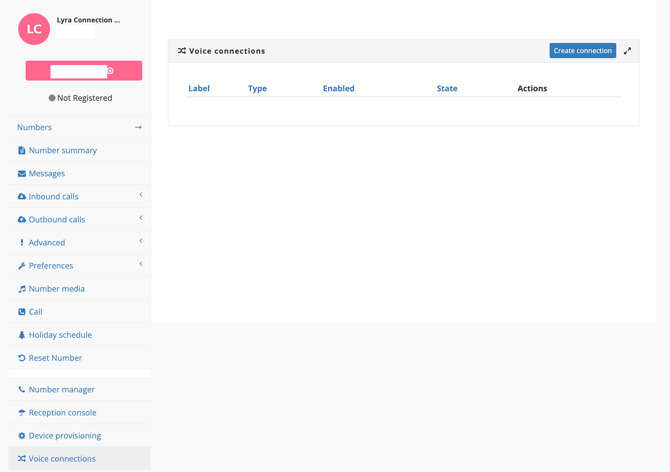Click the Reception console umbrella icon

click(22, 413)
